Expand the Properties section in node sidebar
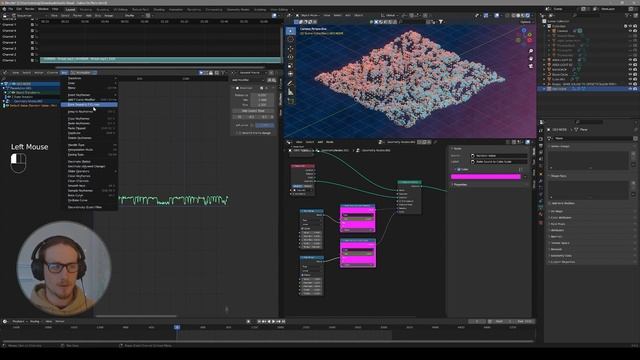 (460, 184)
